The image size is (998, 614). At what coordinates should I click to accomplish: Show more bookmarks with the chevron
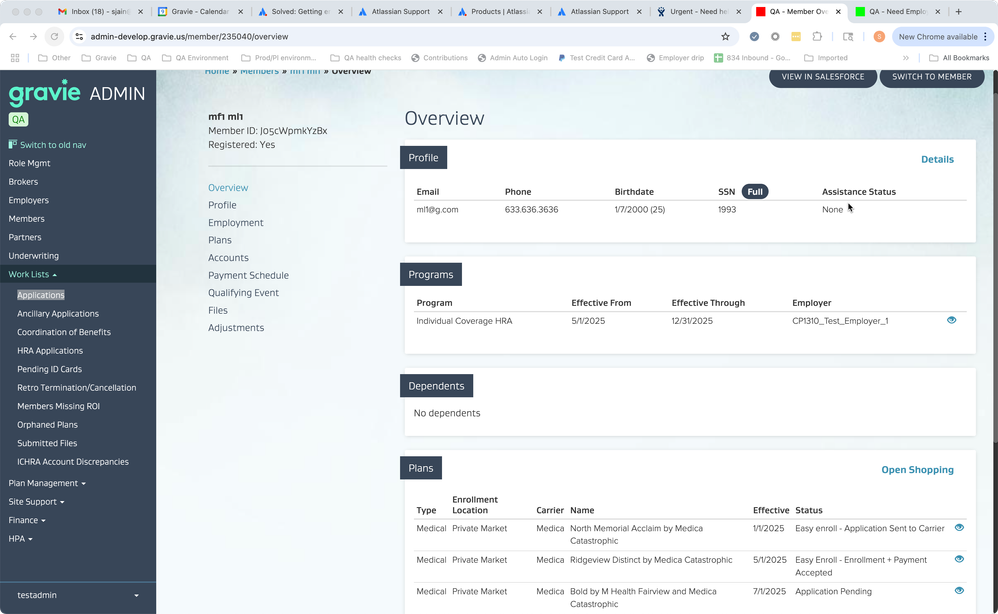tap(906, 58)
